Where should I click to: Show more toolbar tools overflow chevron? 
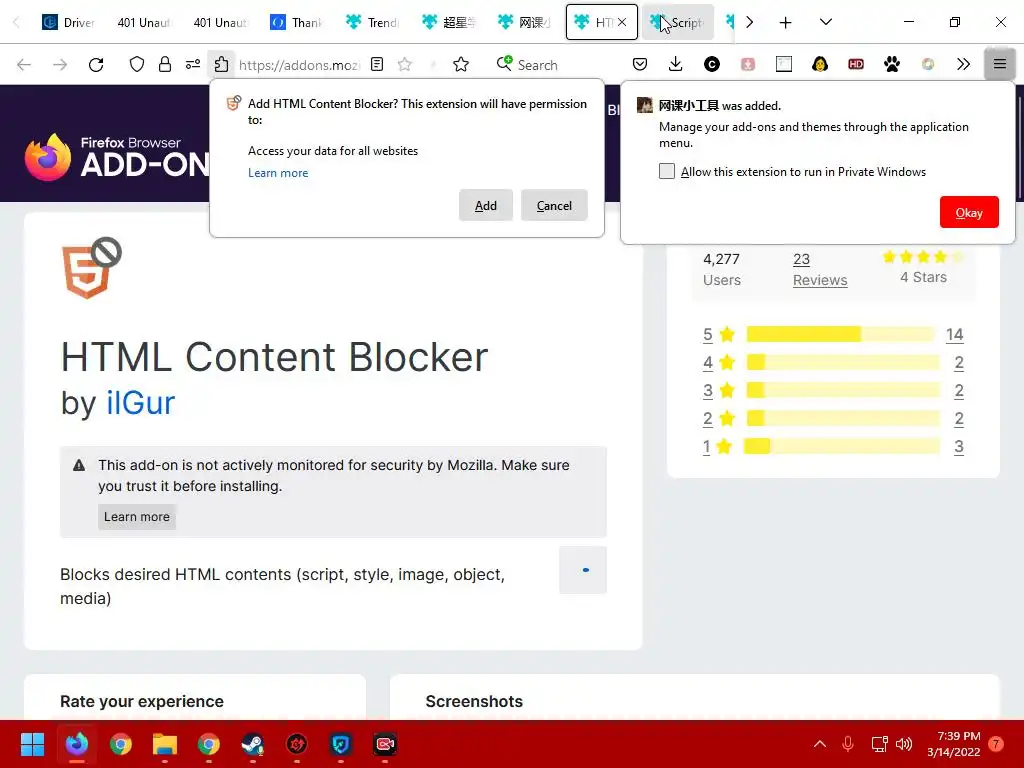pyautogui.click(x=963, y=64)
